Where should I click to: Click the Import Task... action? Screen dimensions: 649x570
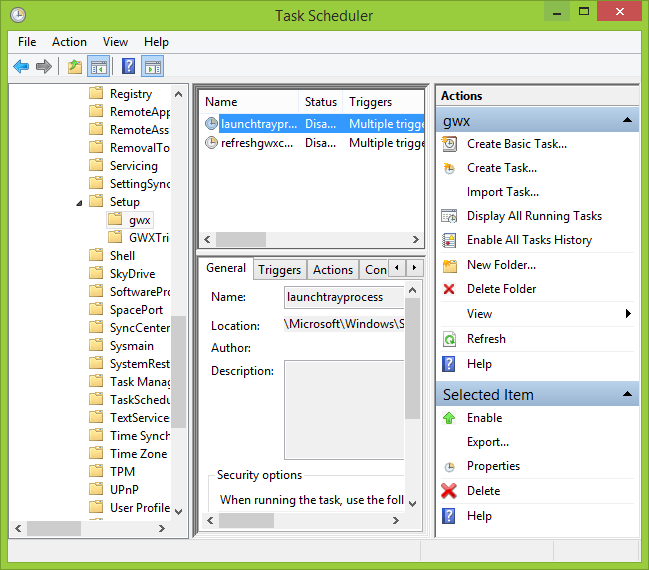tap(503, 192)
